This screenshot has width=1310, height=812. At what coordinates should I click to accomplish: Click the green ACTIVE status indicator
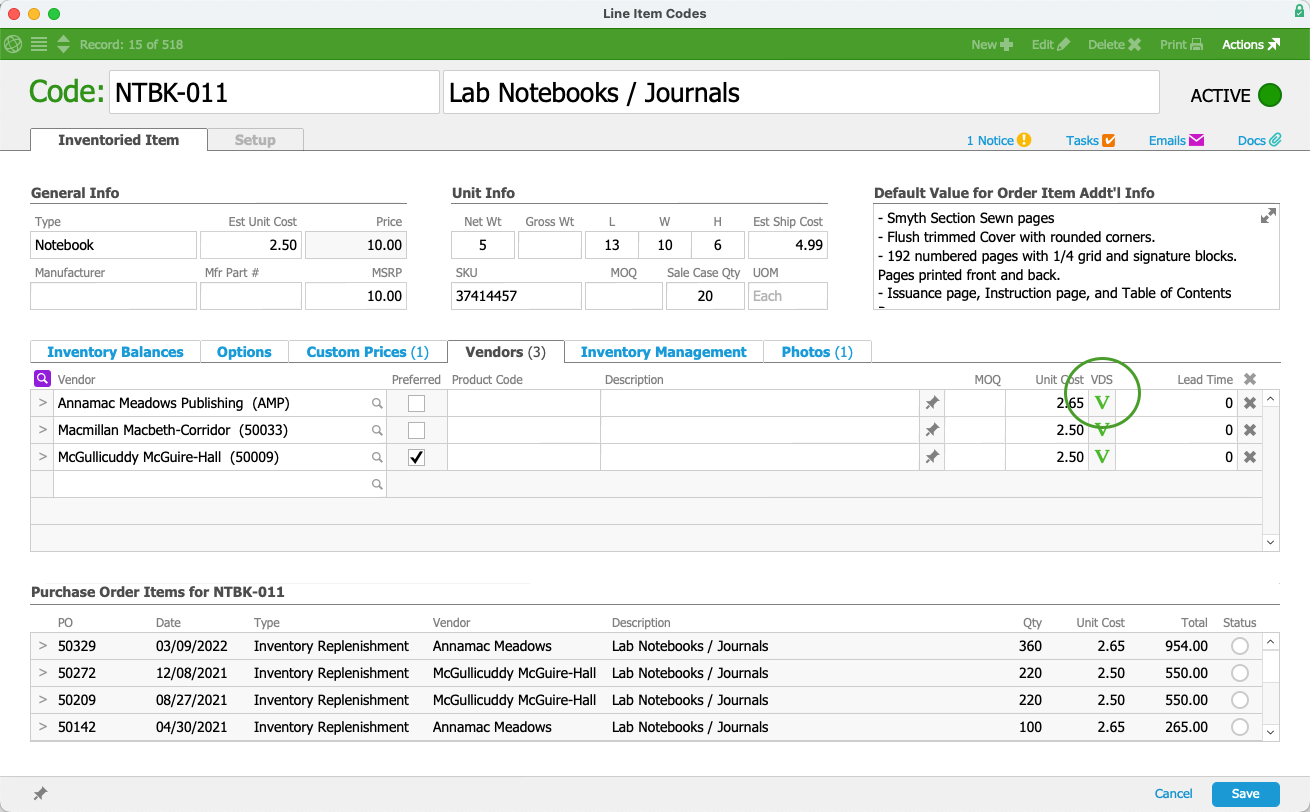[1269, 95]
